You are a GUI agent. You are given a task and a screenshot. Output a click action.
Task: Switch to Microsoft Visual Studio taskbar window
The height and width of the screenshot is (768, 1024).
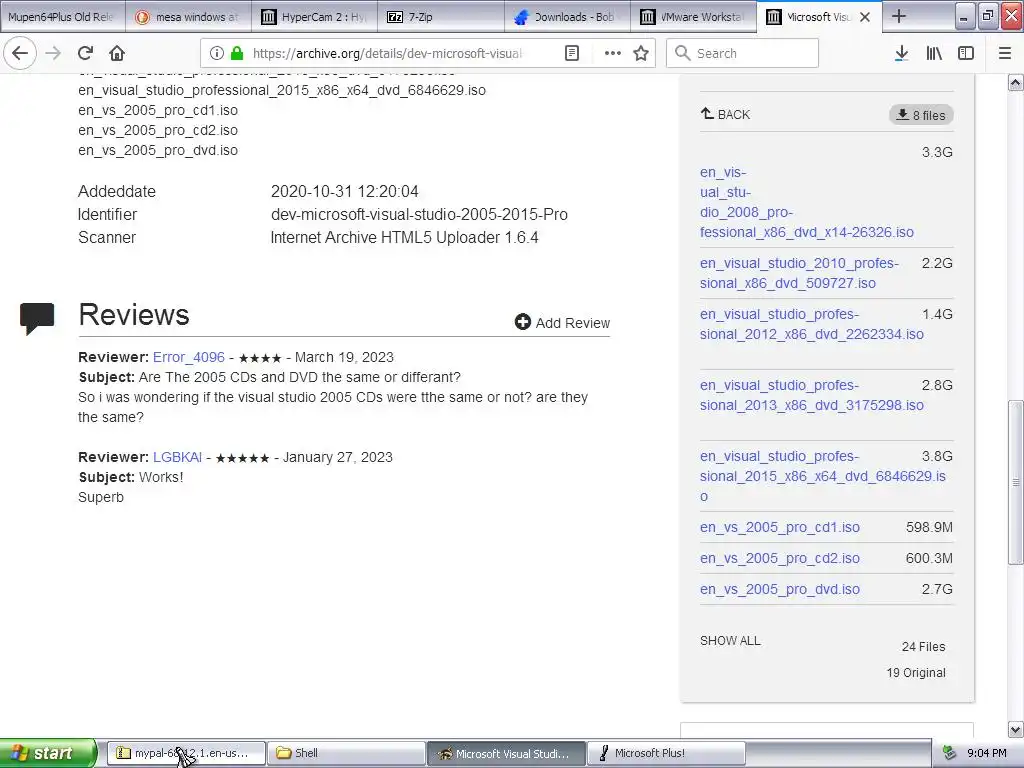[506, 753]
